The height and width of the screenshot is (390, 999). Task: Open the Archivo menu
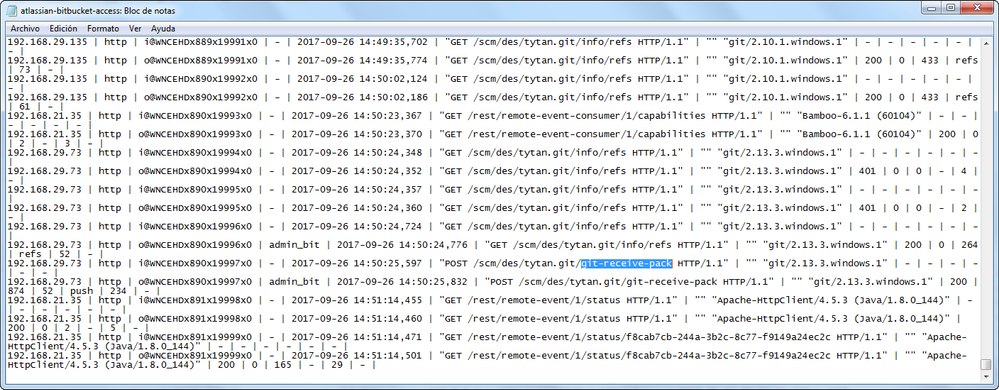click(25, 29)
